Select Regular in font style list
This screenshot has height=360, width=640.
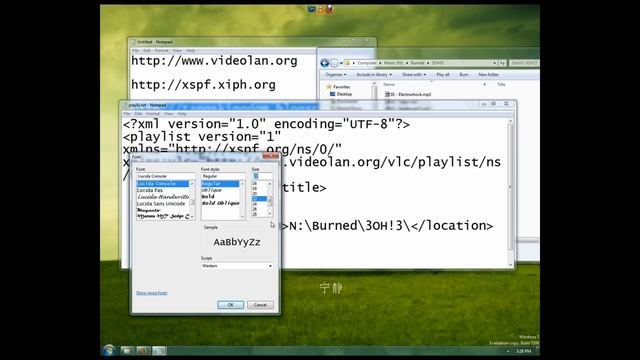click(x=220, y=184)
